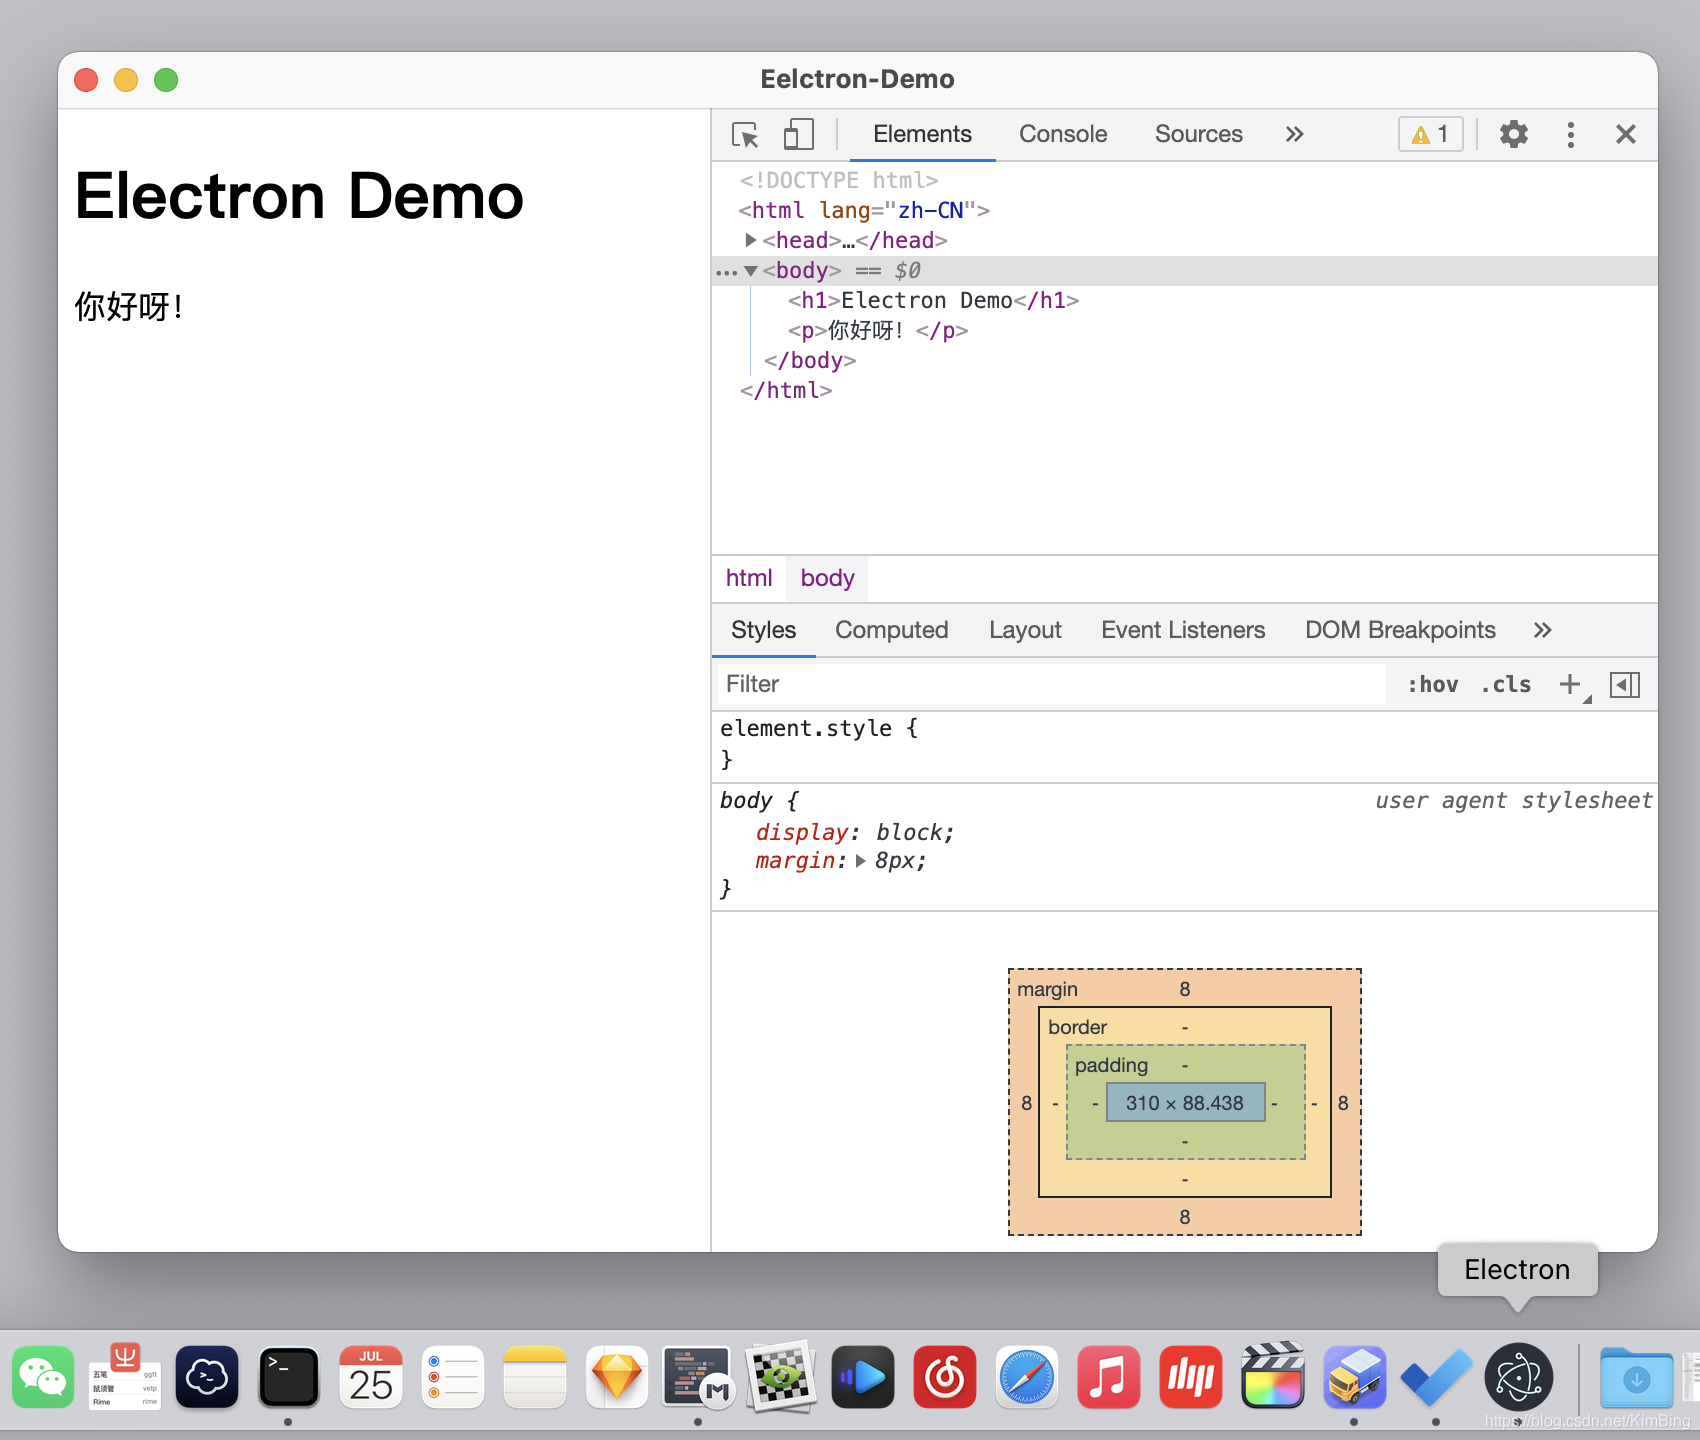The image size is (1700, 1440).
Task: Activate the inspect element picker icon
Action: tap(745, 135)
